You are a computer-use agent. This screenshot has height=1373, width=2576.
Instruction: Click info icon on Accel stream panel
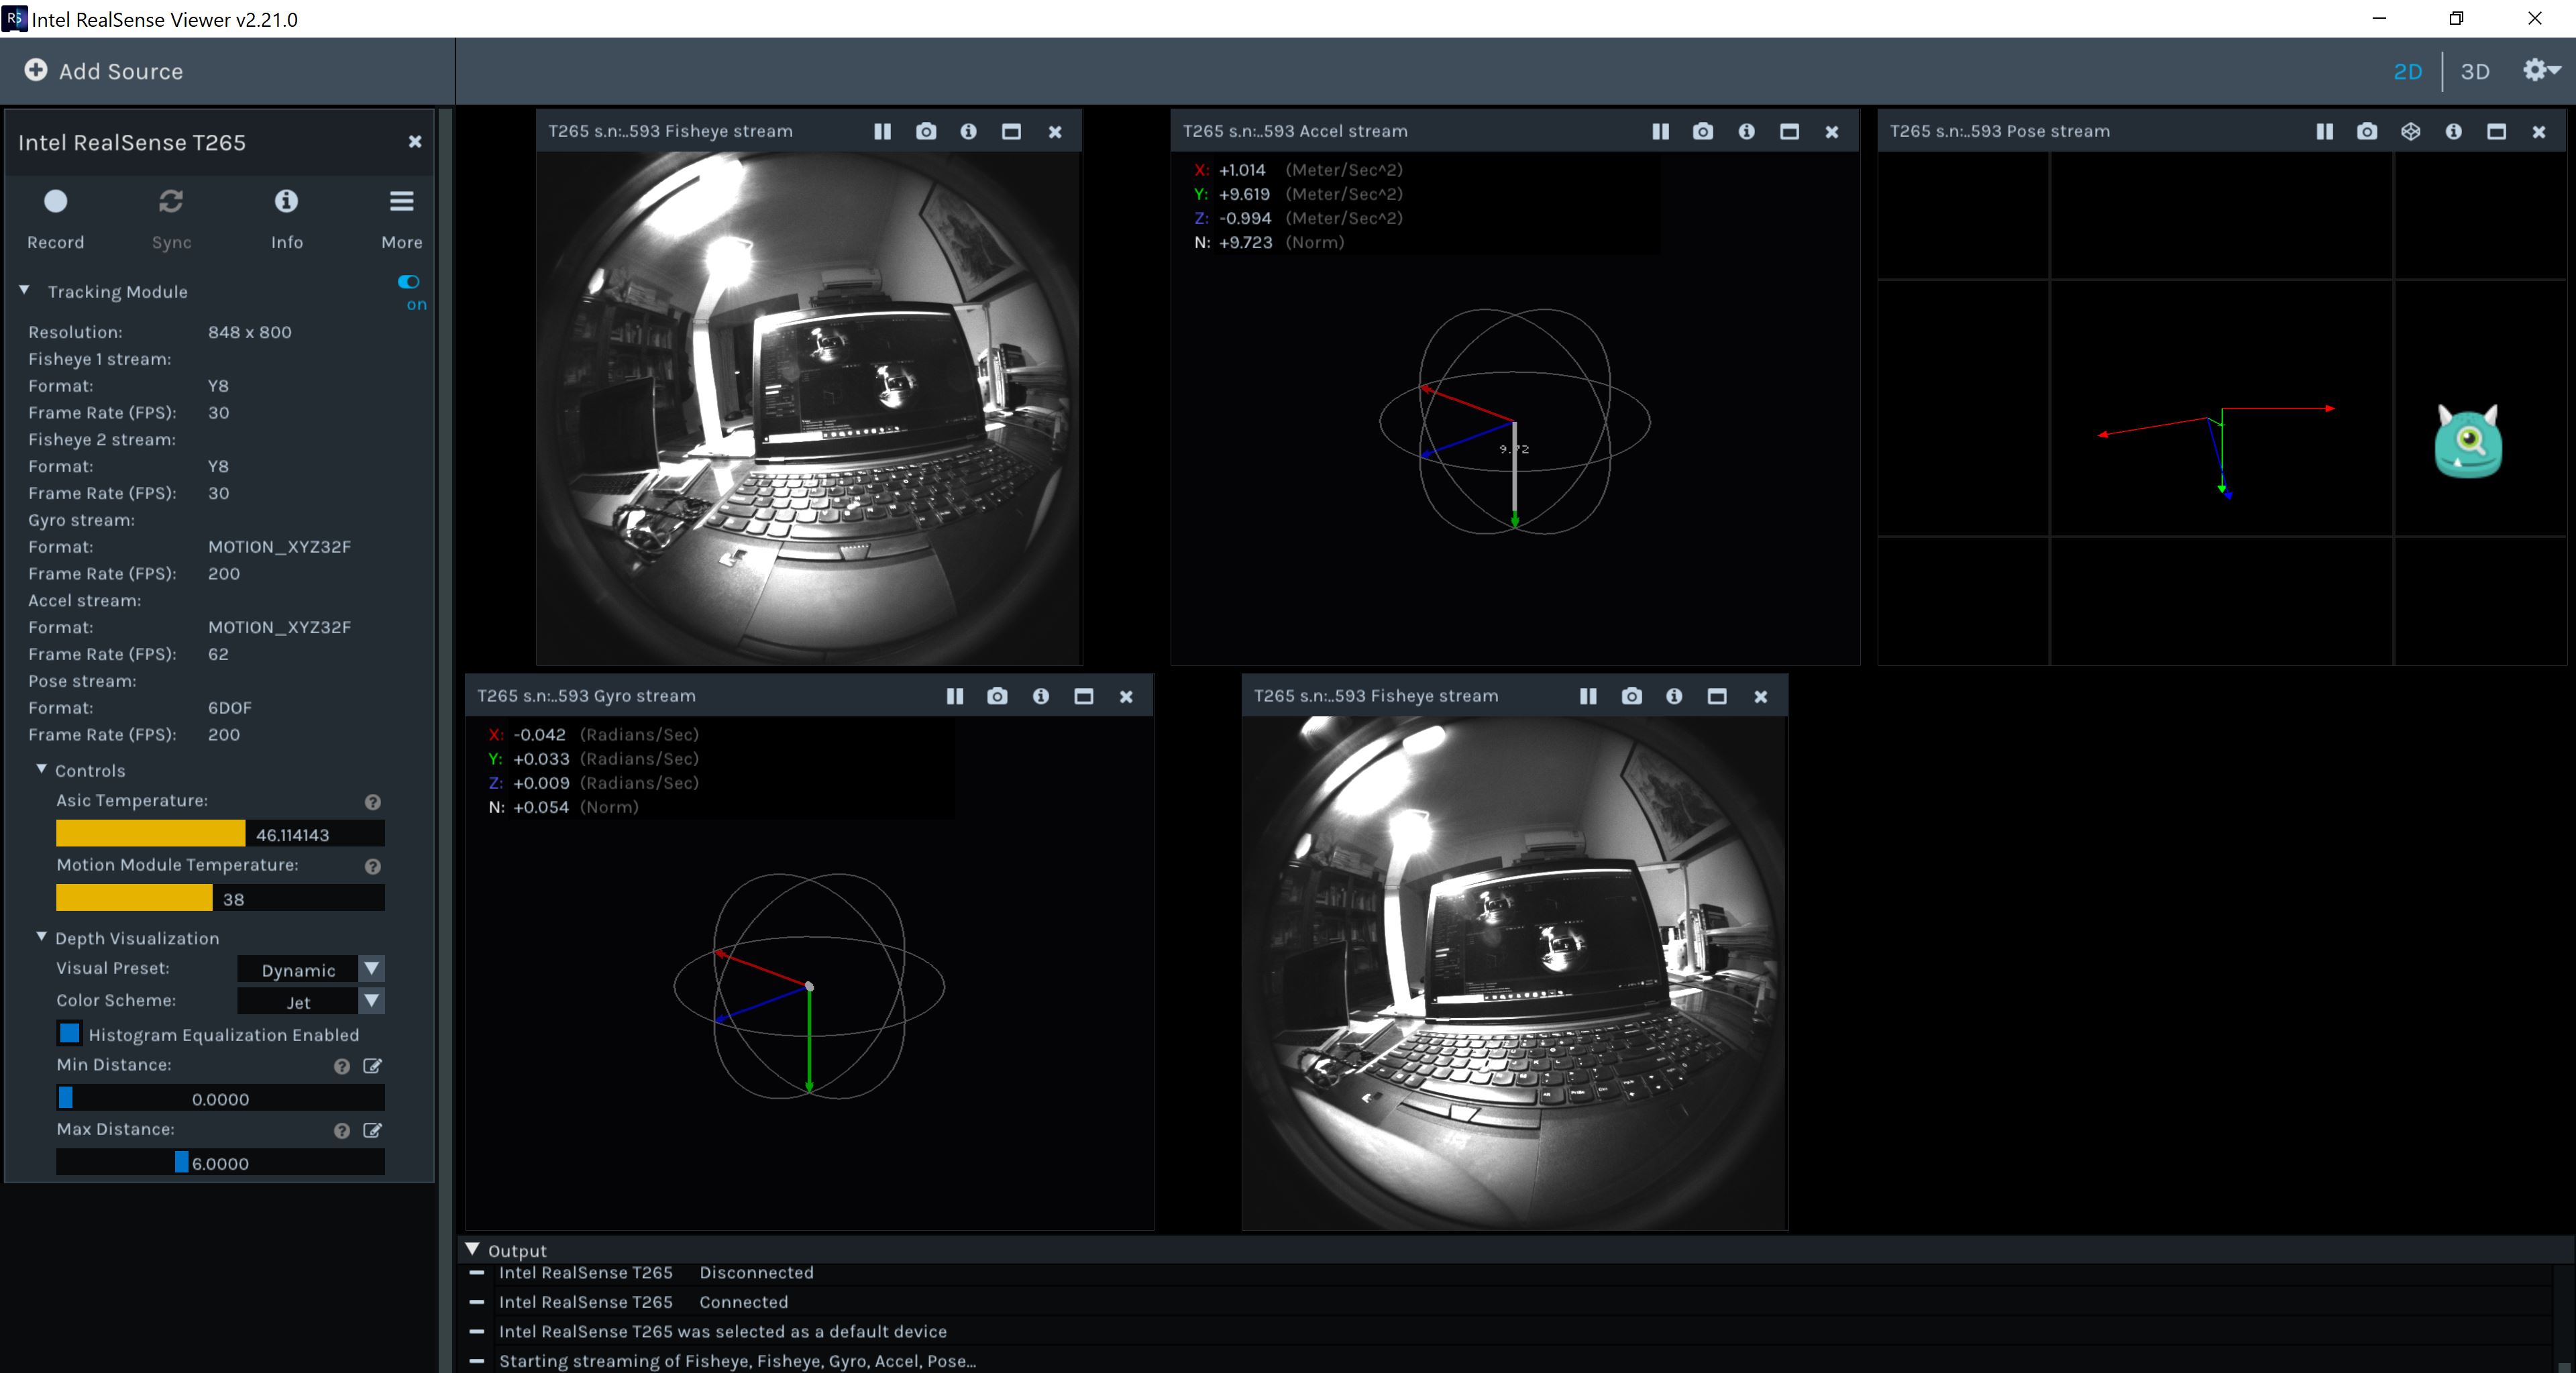click(x=1745, y=131)
